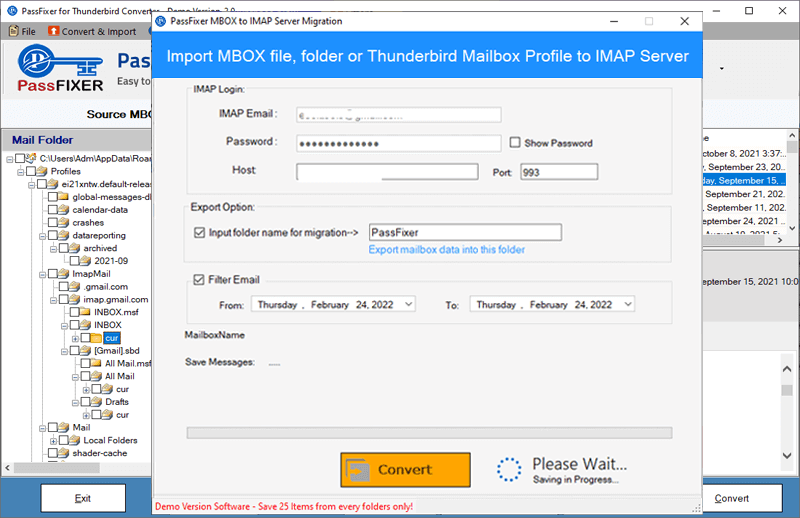Expand the Local Folders tree node
This screenshot has height=518, width=800.
click(54, 441)
